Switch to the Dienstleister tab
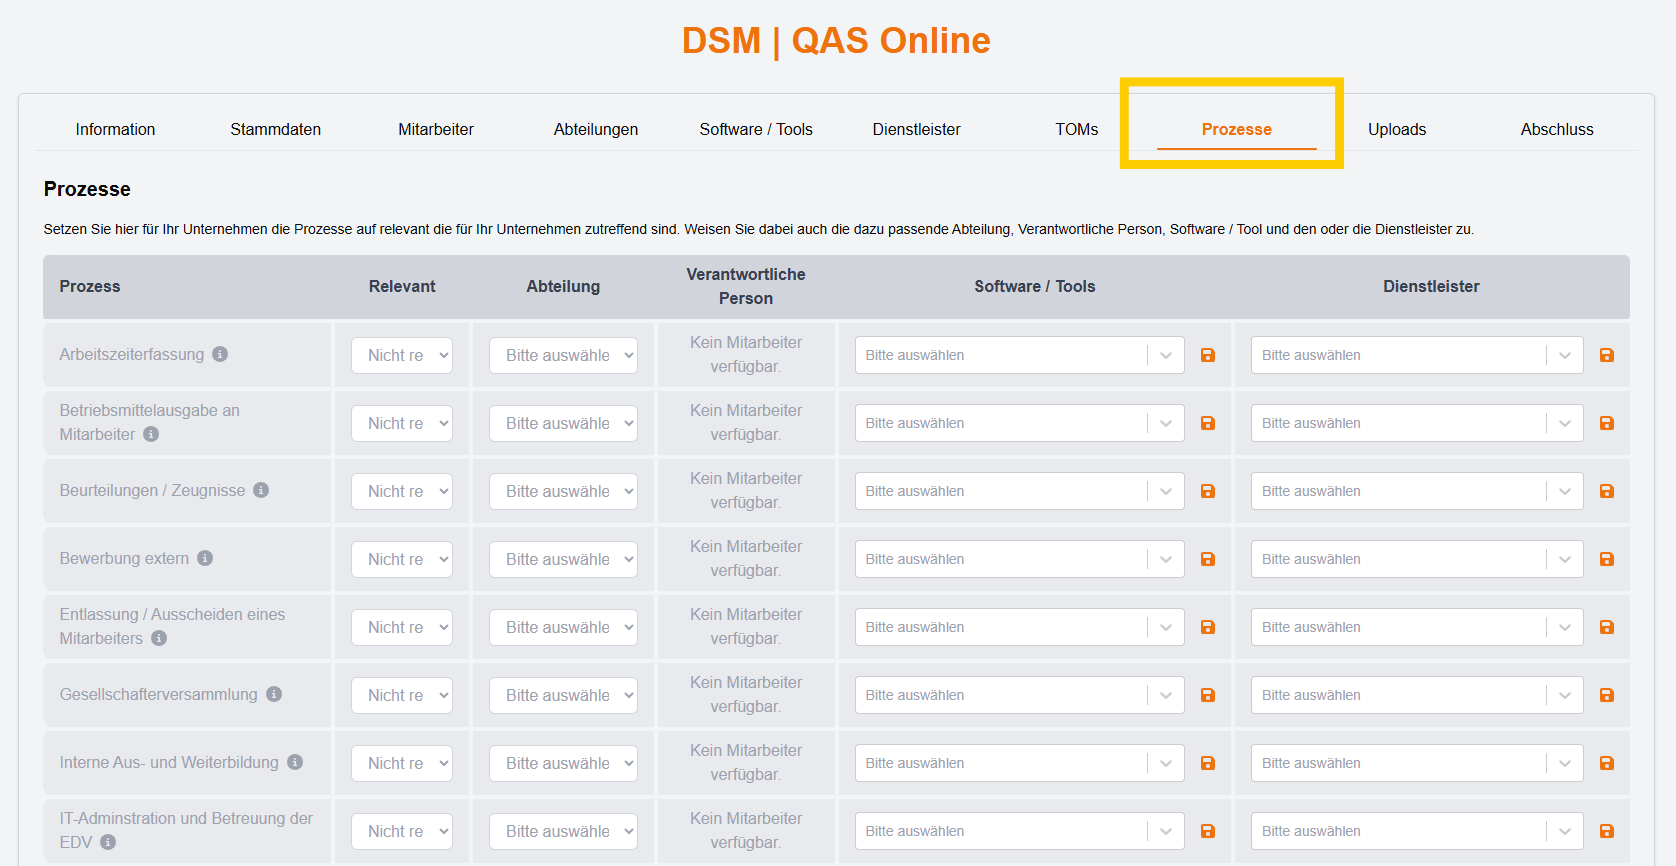This screenshot has width=1676, height=866. pyautogui.click(x=916, y=129)
